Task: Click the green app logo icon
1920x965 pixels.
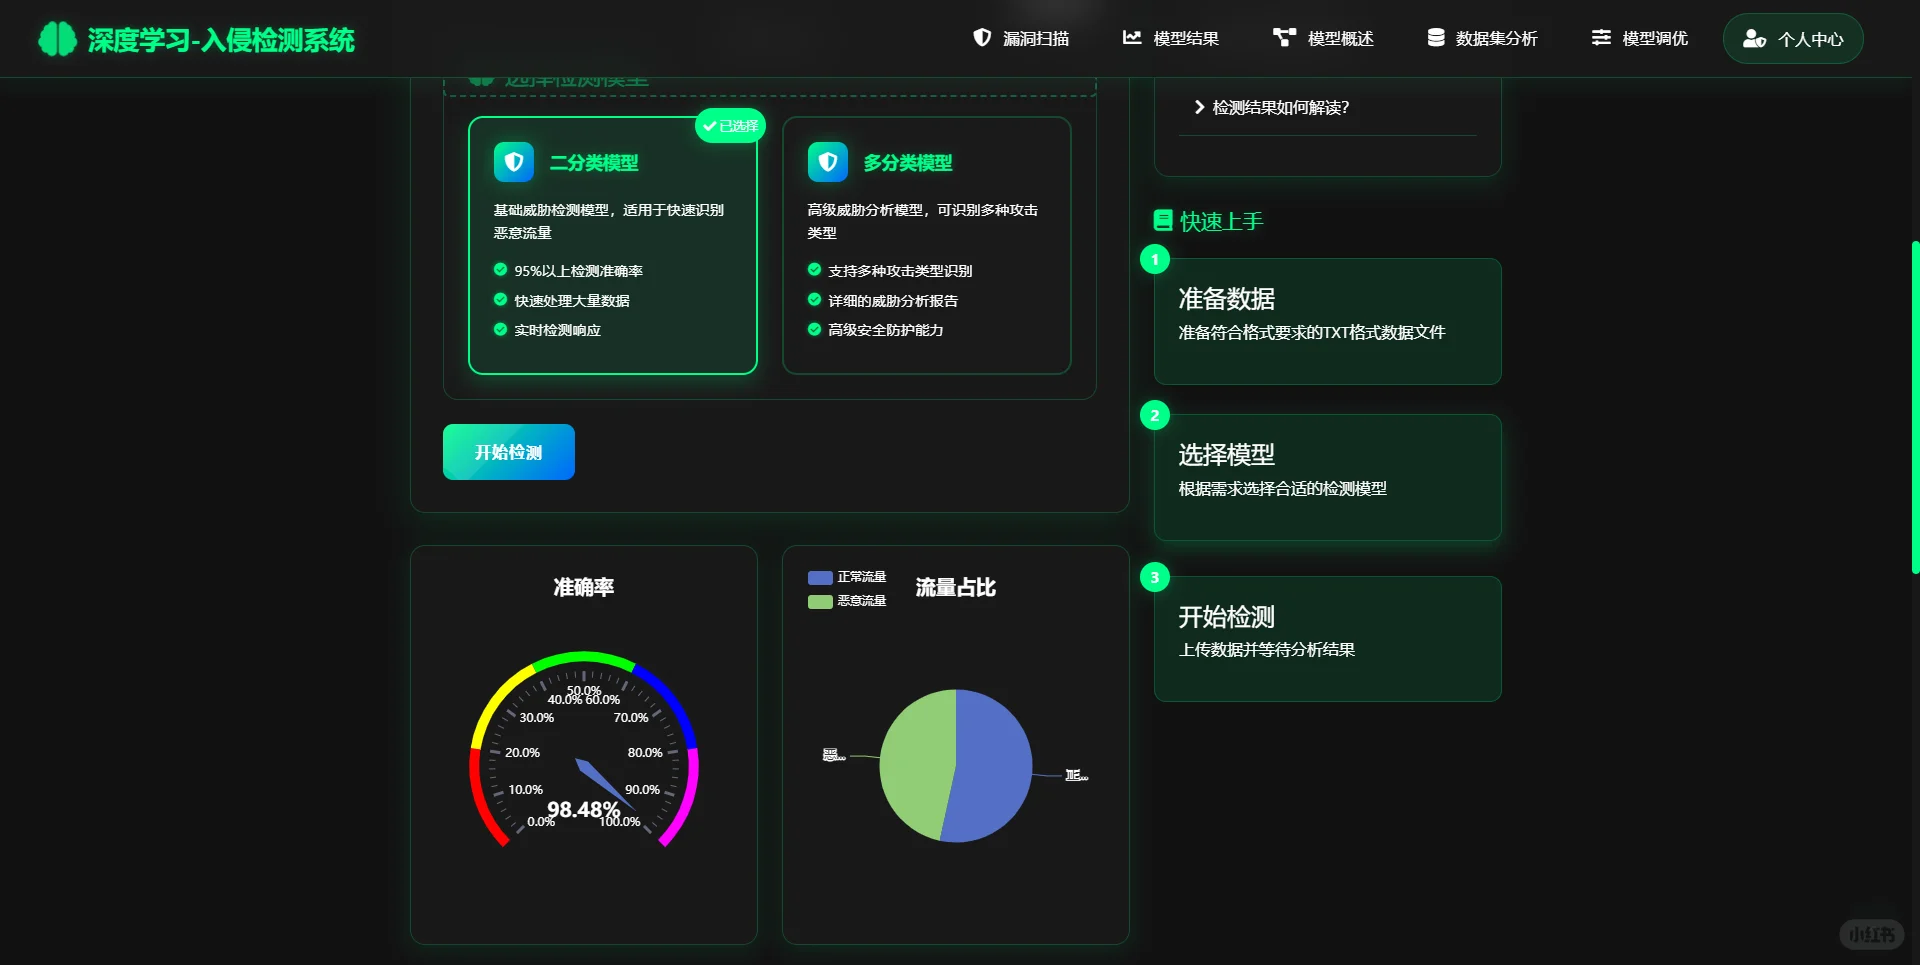Action: (58, 38)
